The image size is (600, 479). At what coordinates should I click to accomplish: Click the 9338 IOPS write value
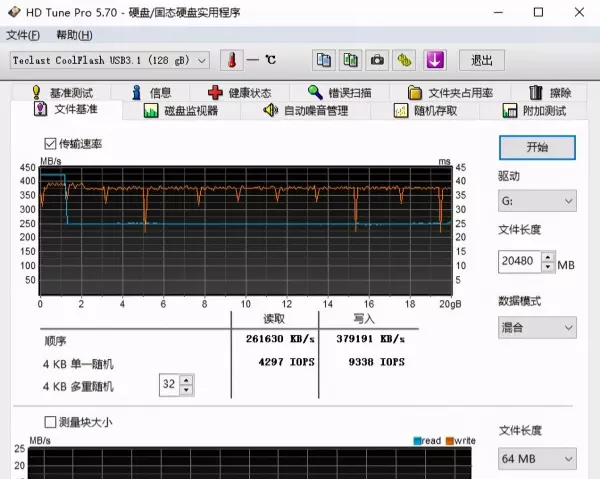pyautogui.click(x=377, y=362)
